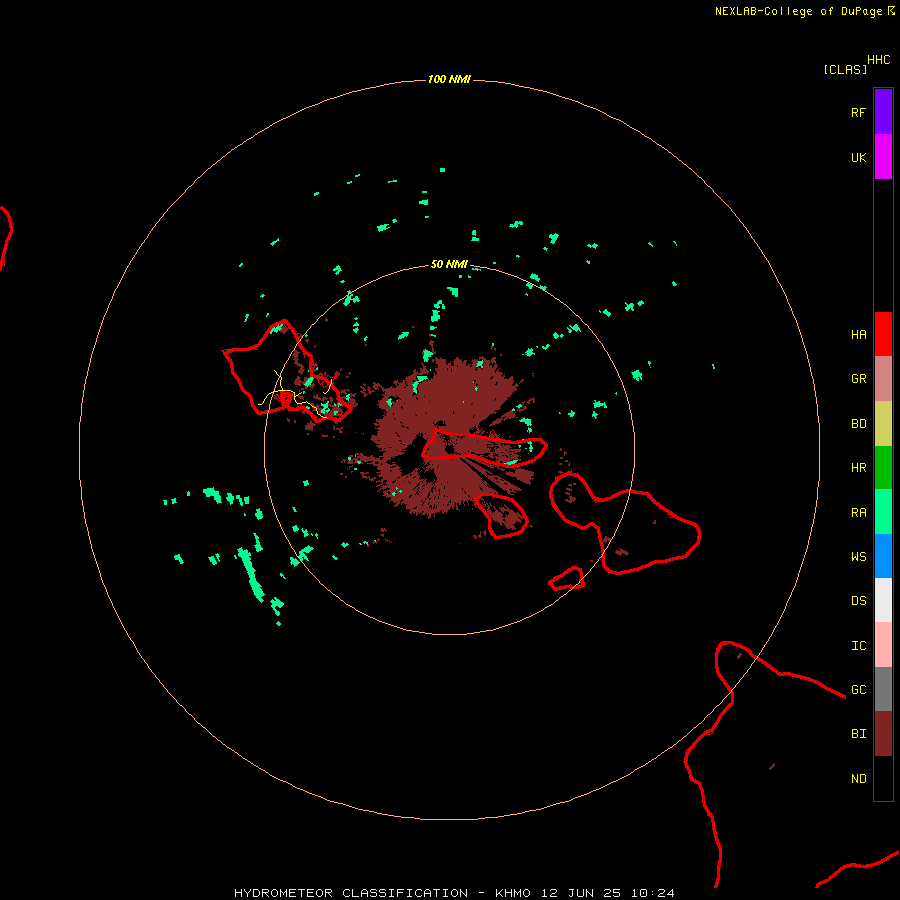The image size is (900, 900).
Task: Click the GR legend label
Action: point(858,379)
